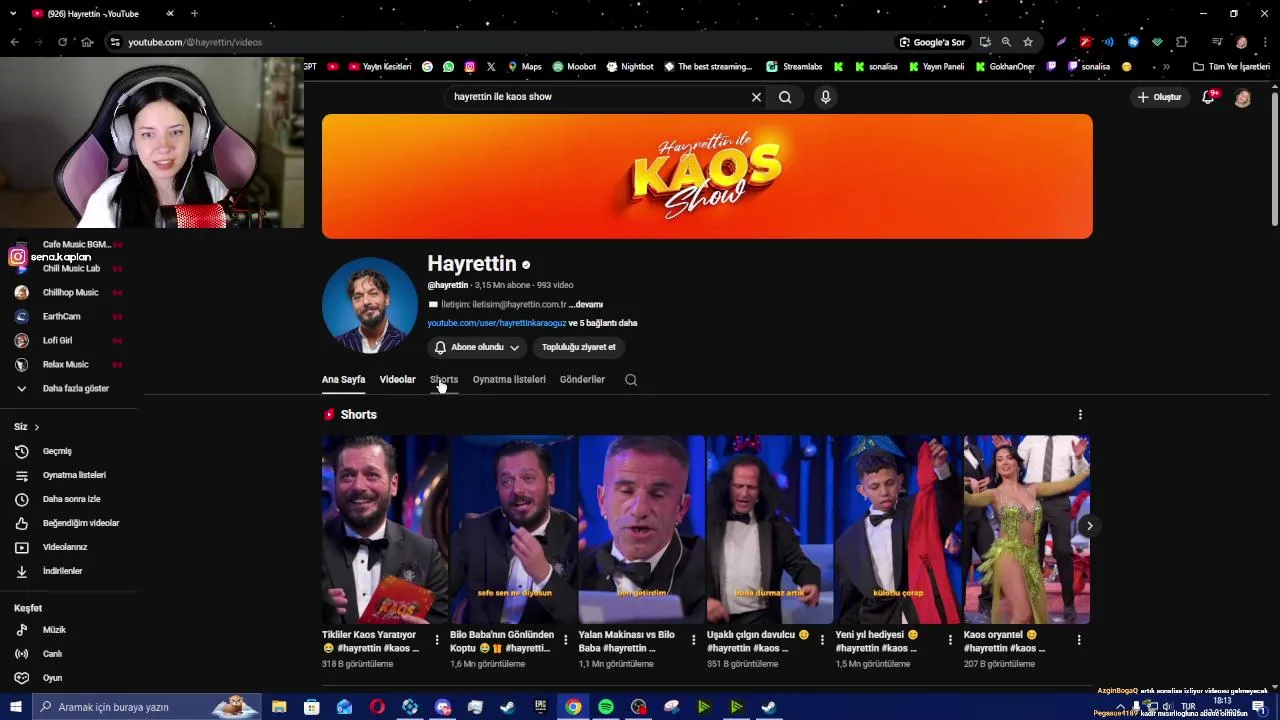Open Lofi Girl subscription channel
Viewport: 1280px width, 720px height.
(68, 340)
